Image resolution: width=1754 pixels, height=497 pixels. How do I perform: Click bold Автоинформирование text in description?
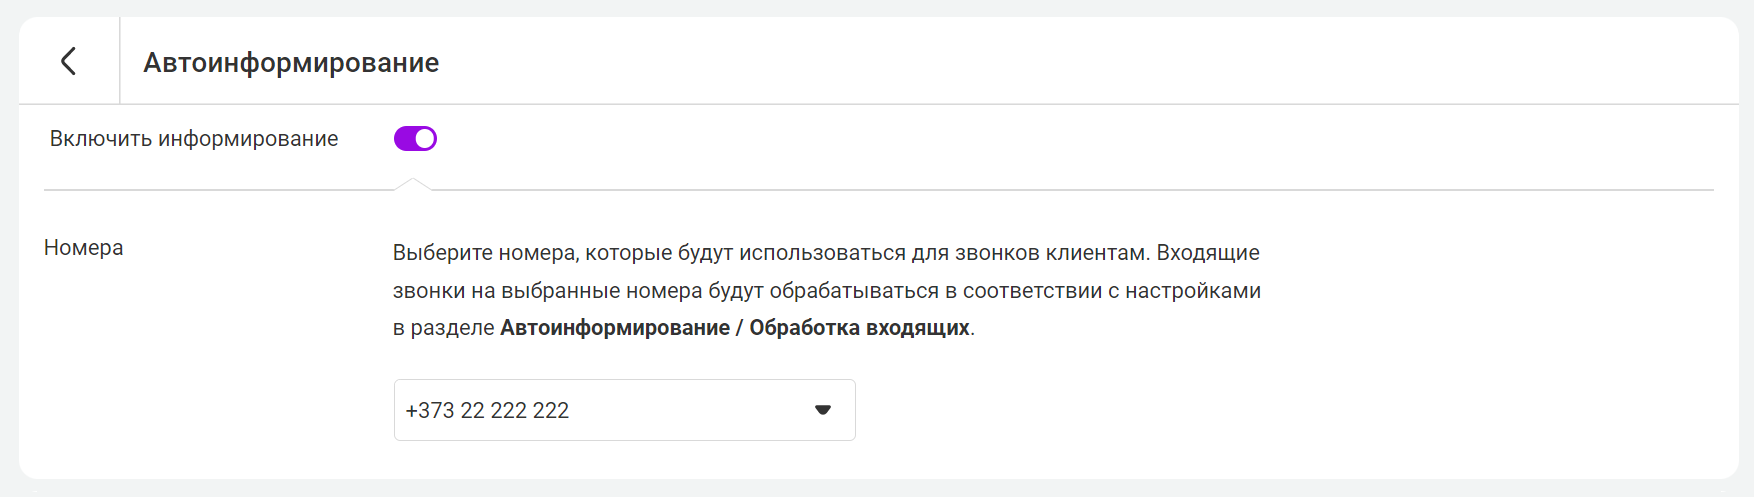(614, 328)
